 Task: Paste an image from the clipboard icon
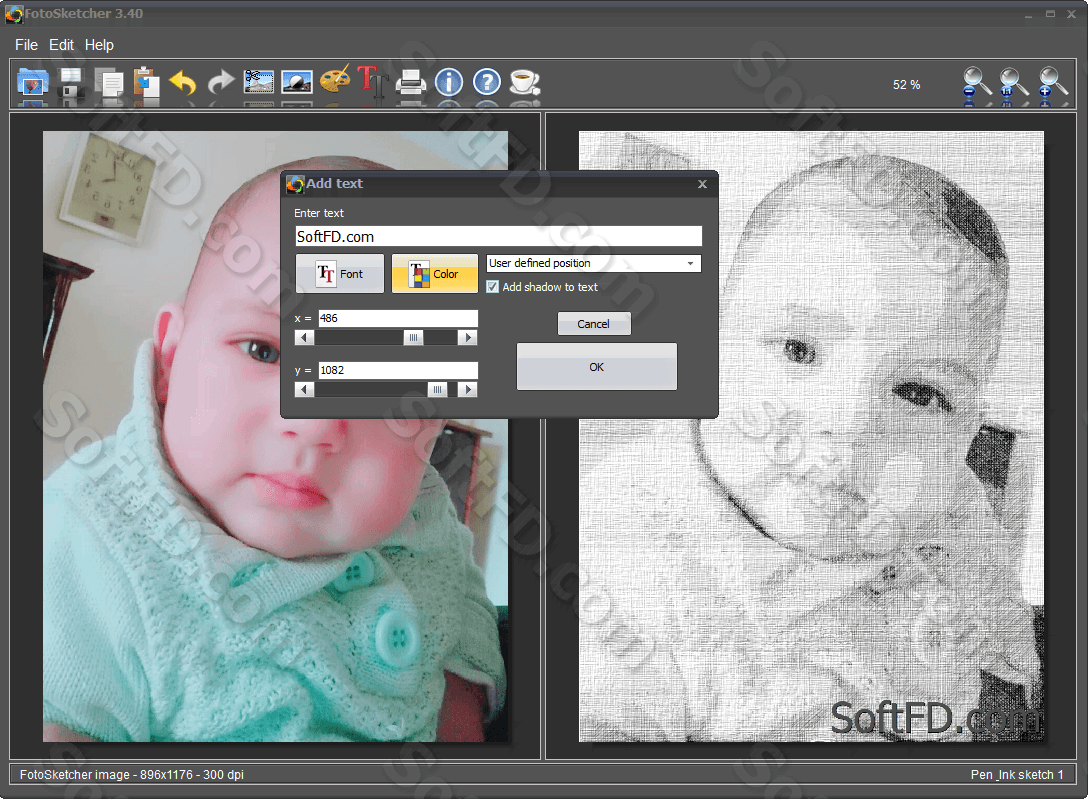point(146,83)
